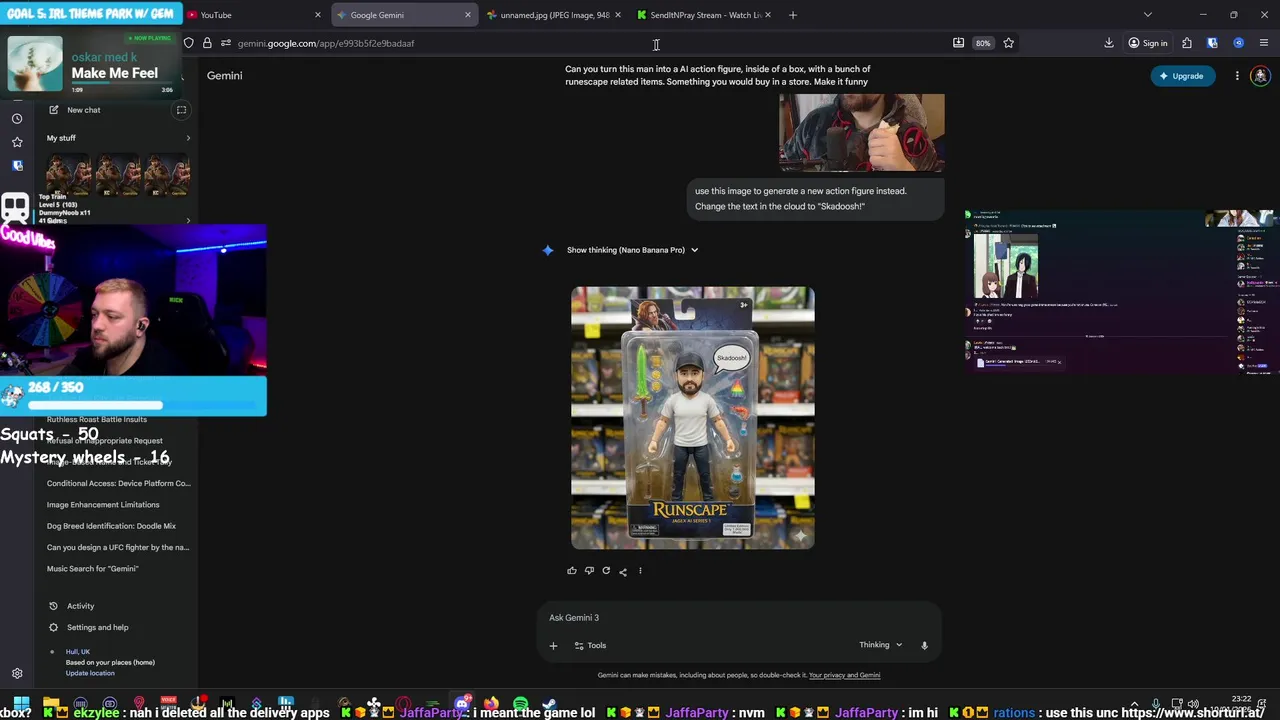This screenshot has height=720, width=1280.
Task: Open the Windows Start menu
Action: click(21, 704)
